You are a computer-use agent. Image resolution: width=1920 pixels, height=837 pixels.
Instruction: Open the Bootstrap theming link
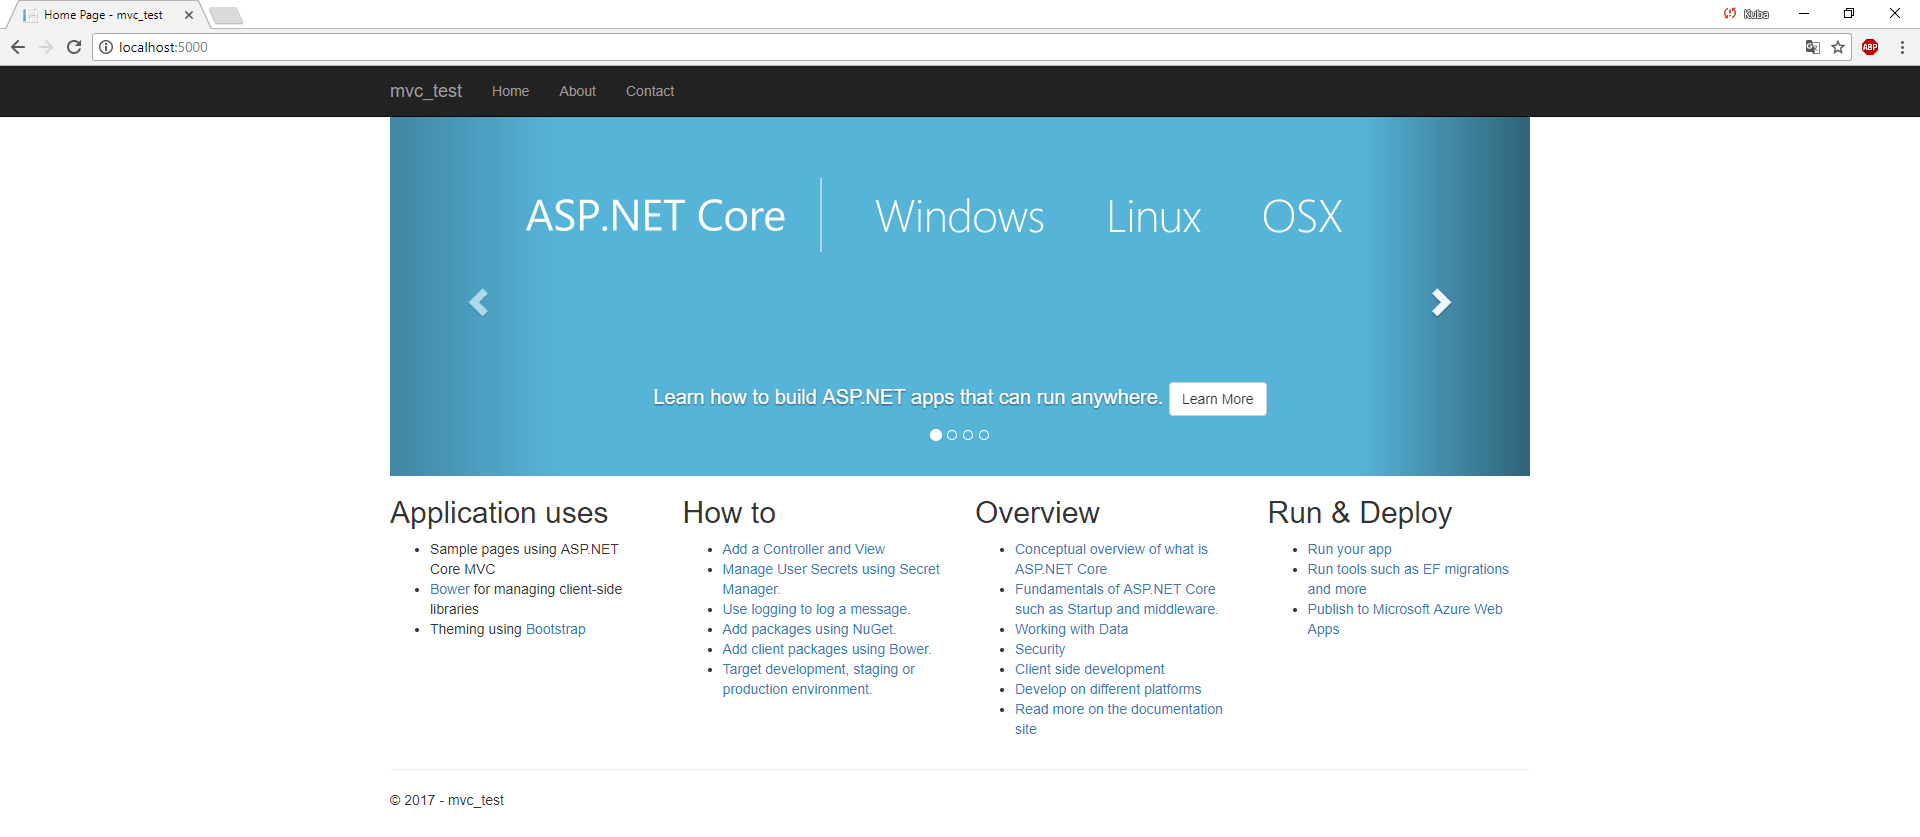[556, 629]
